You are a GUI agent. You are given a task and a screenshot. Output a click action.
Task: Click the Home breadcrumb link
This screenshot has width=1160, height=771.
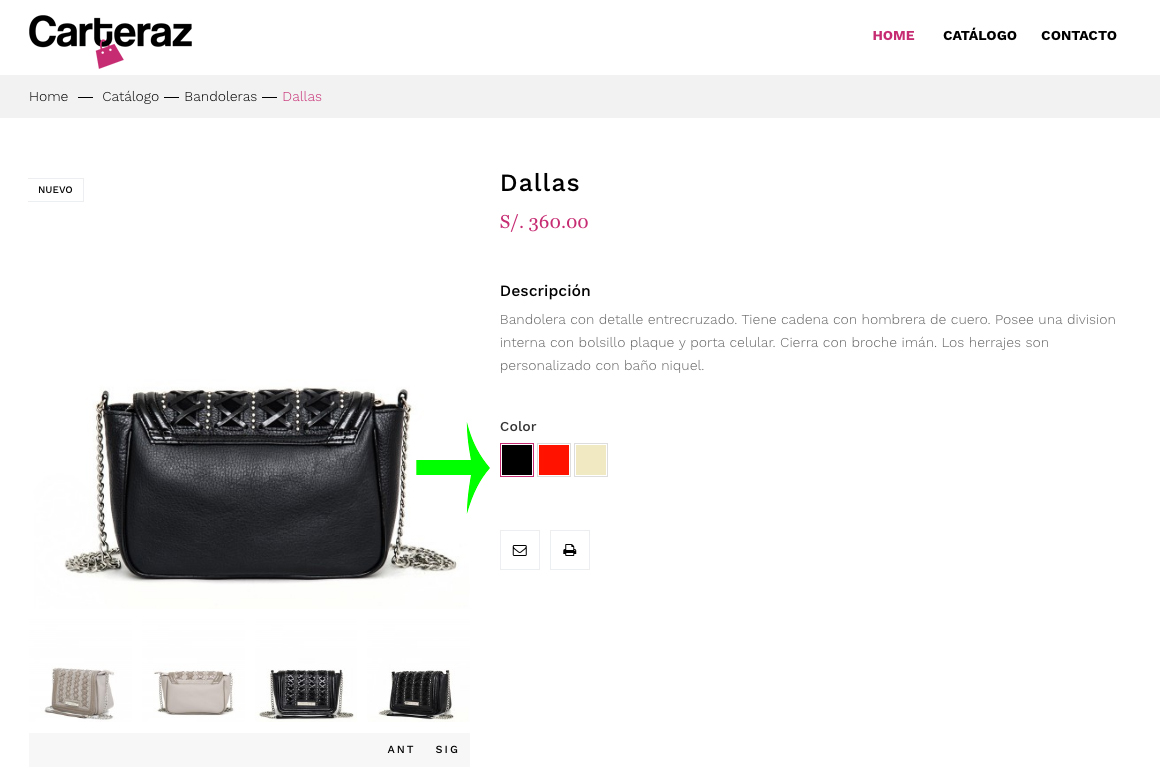coord(48,96)
